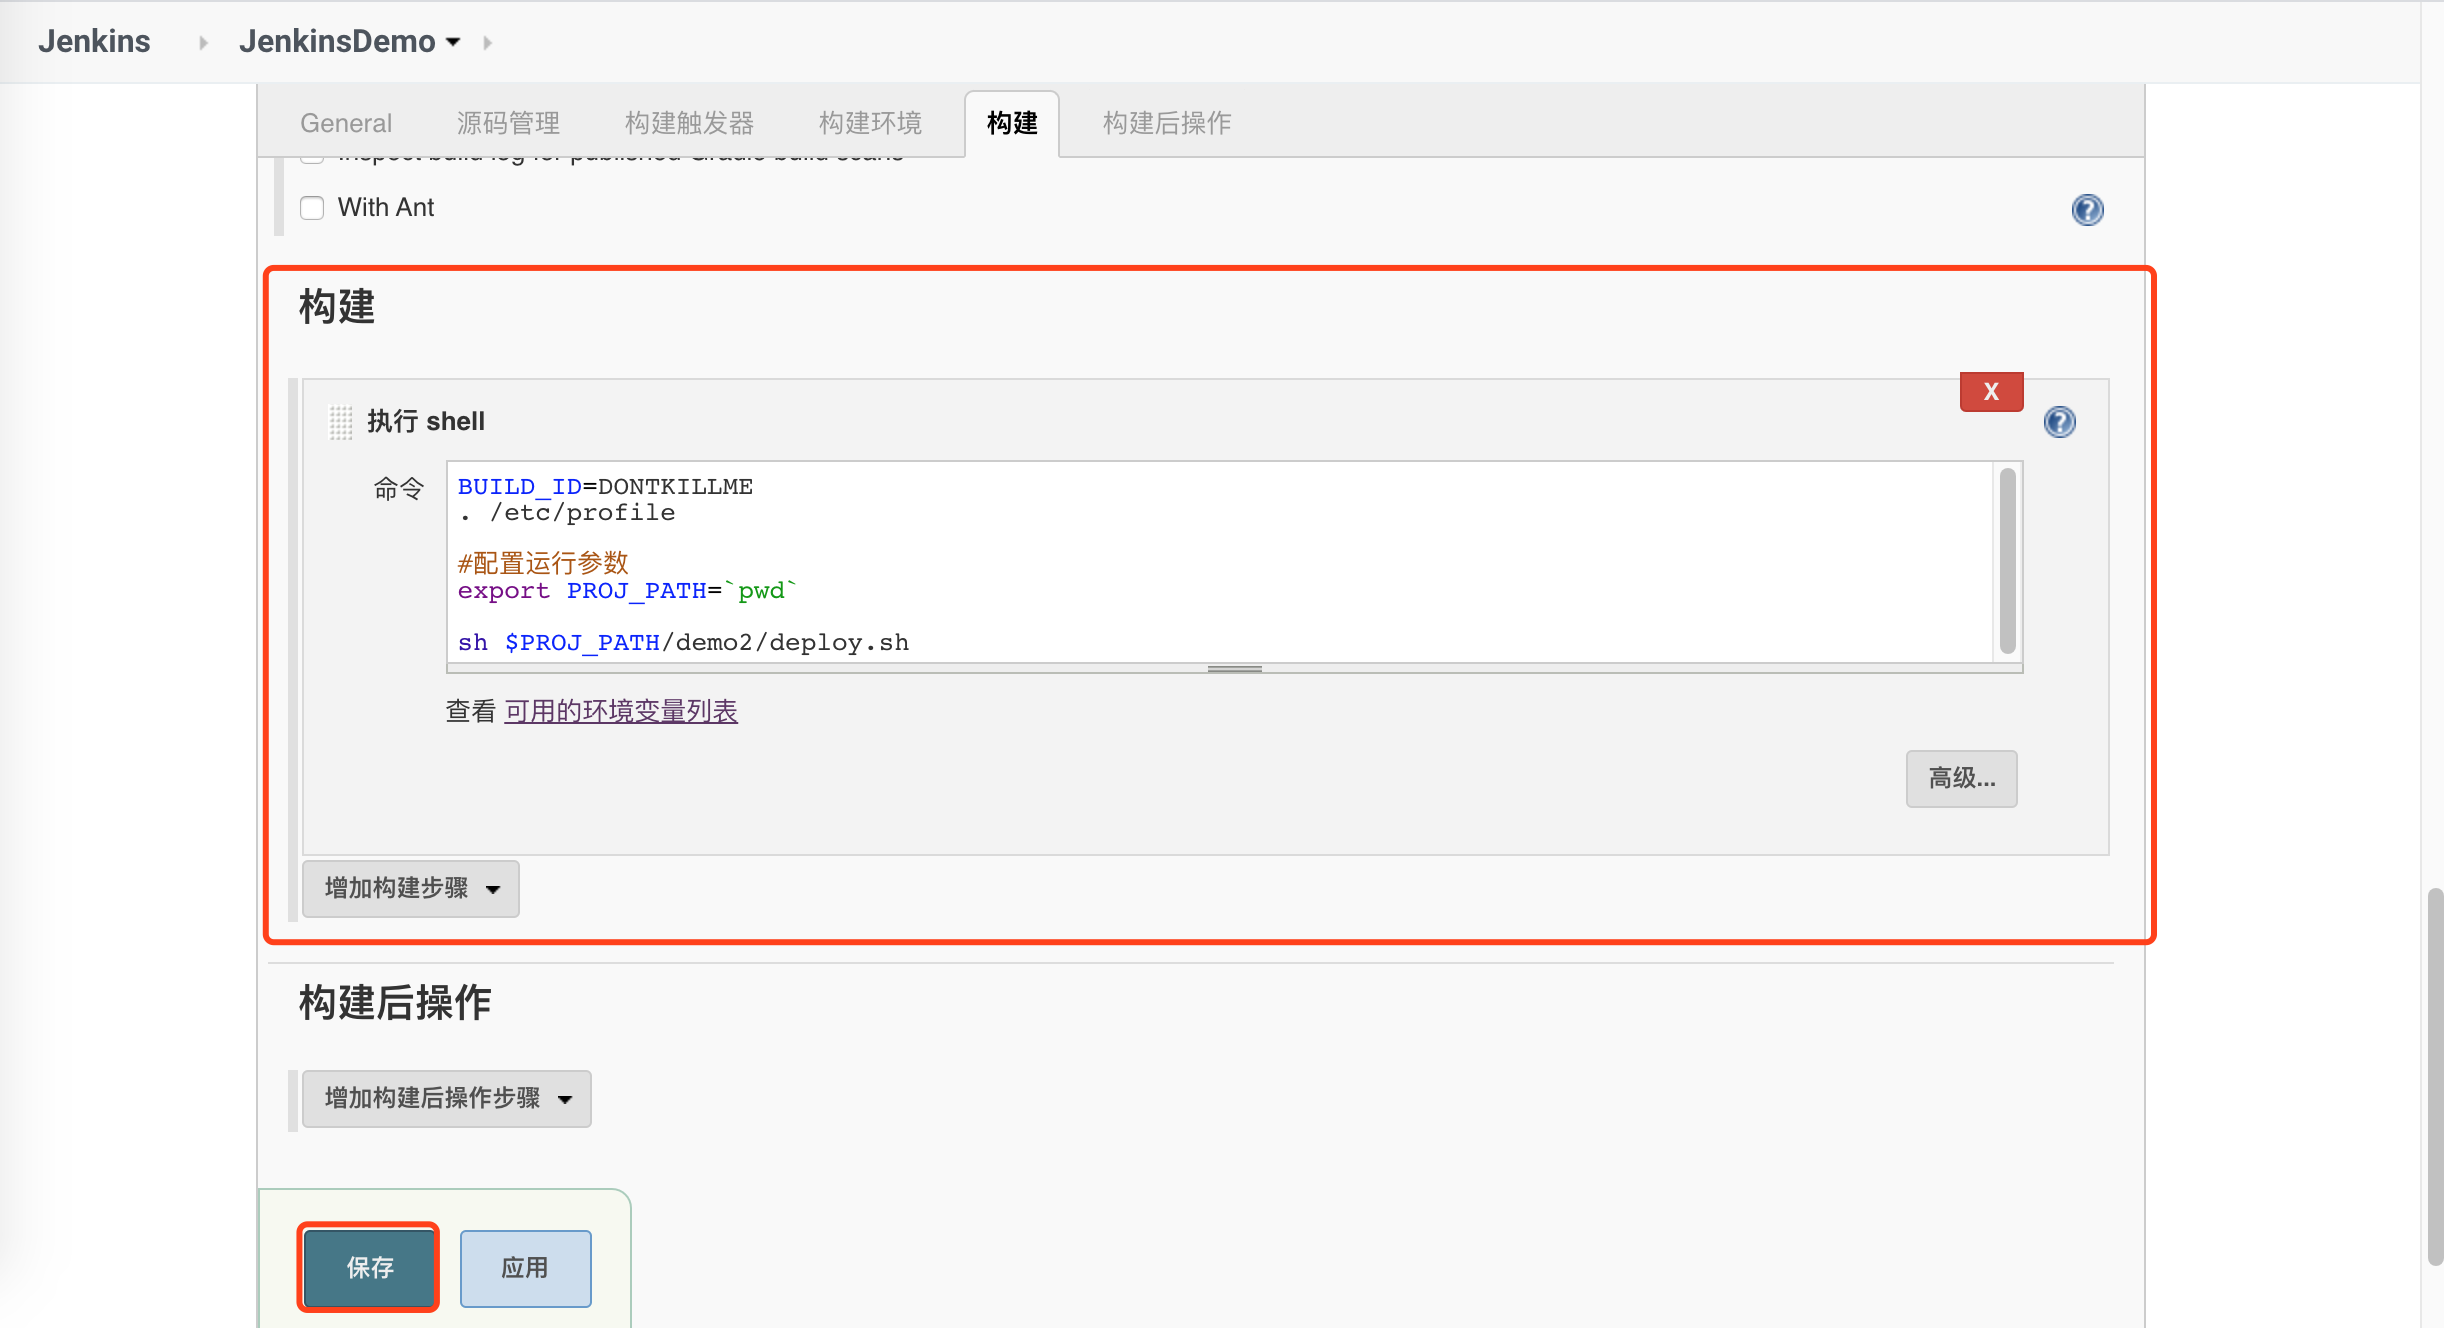Expand the 增加构建后操作步骤 dropdown
2444x1328 pixels.
[x=447, y=1098]
